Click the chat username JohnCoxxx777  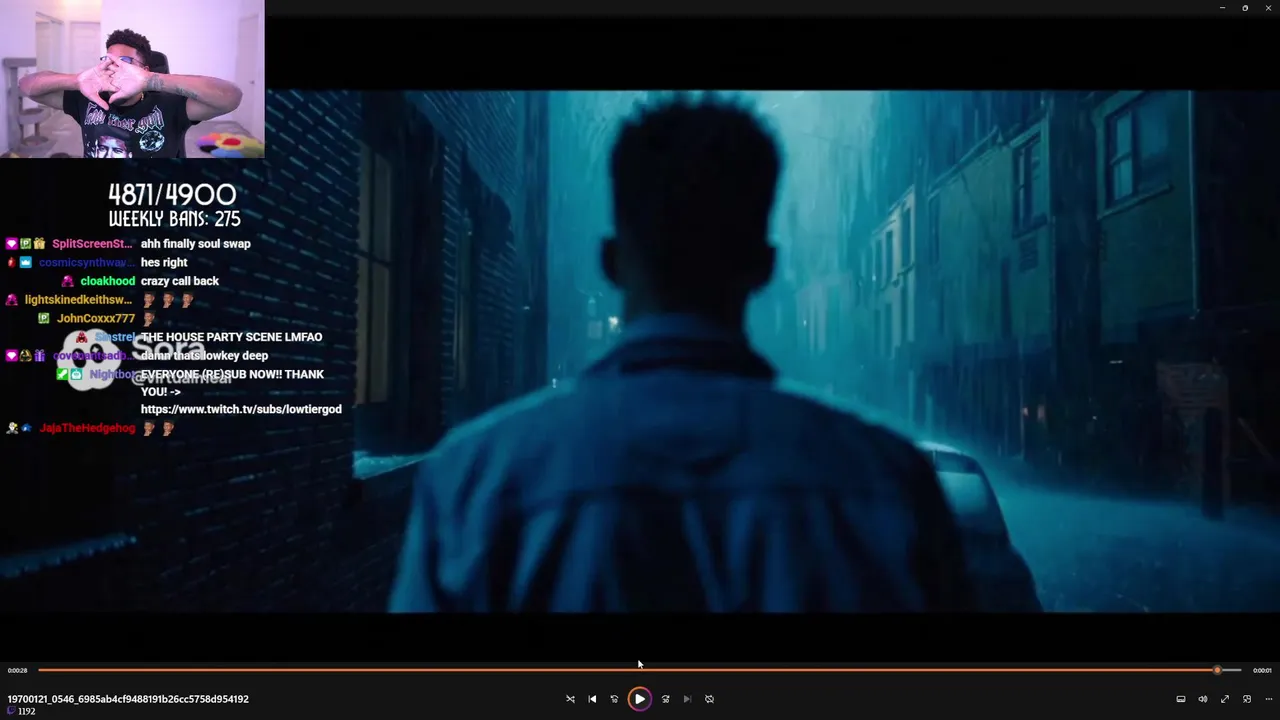pos(96,319)
